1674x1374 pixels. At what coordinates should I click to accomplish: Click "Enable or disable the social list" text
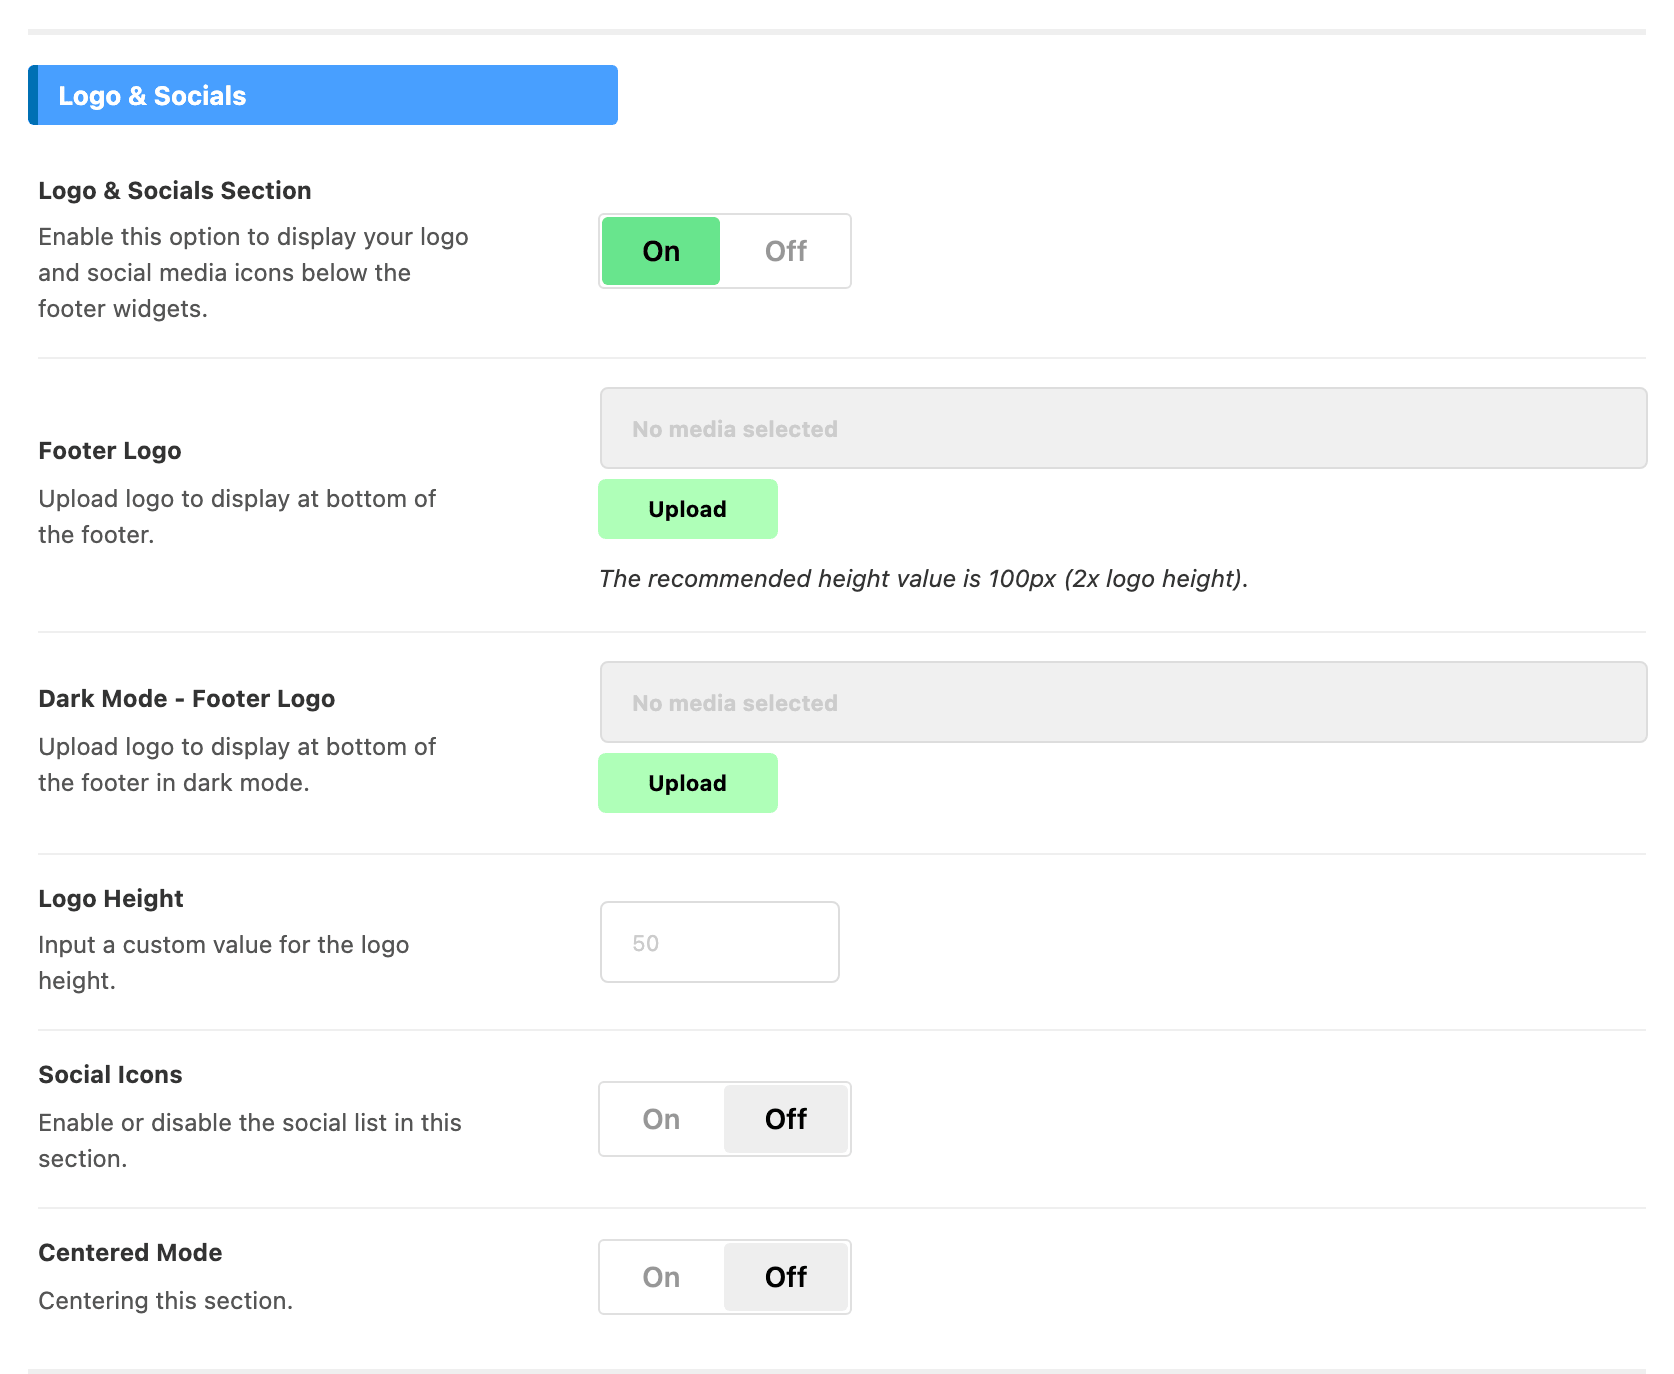tap(250, 1141)
